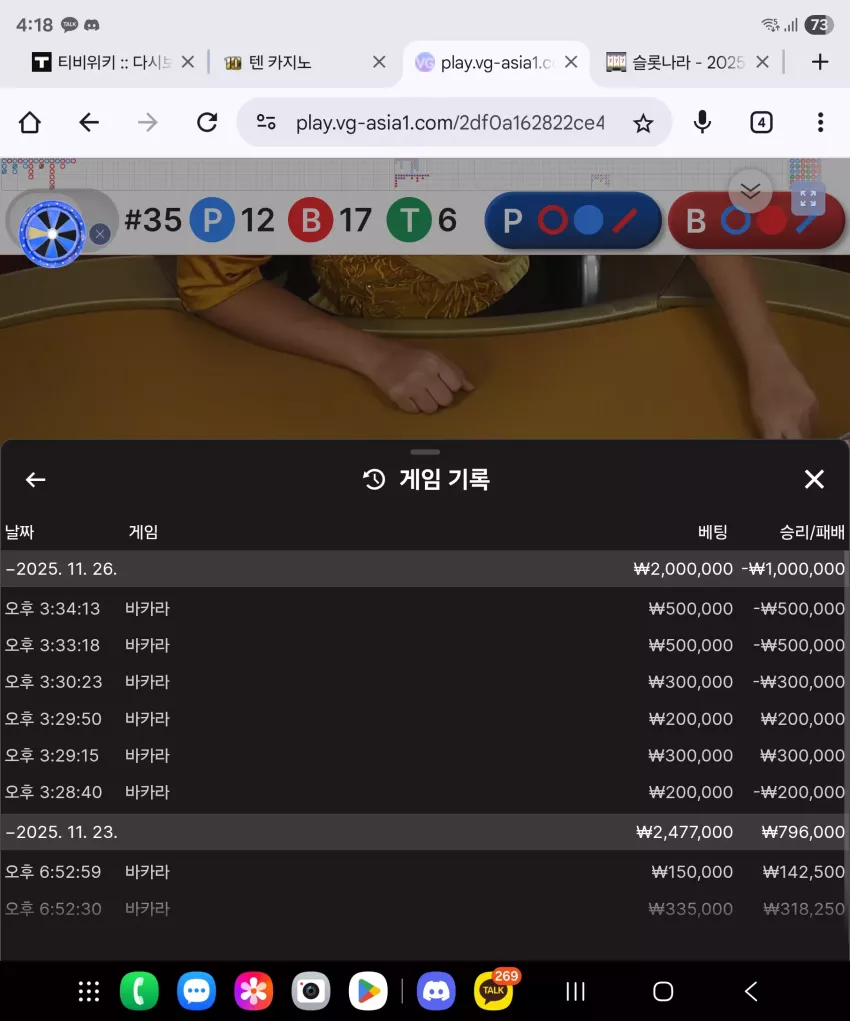Open site settings icon in address bar
This screenshot has width=850, height=1021.
(266, 122)
